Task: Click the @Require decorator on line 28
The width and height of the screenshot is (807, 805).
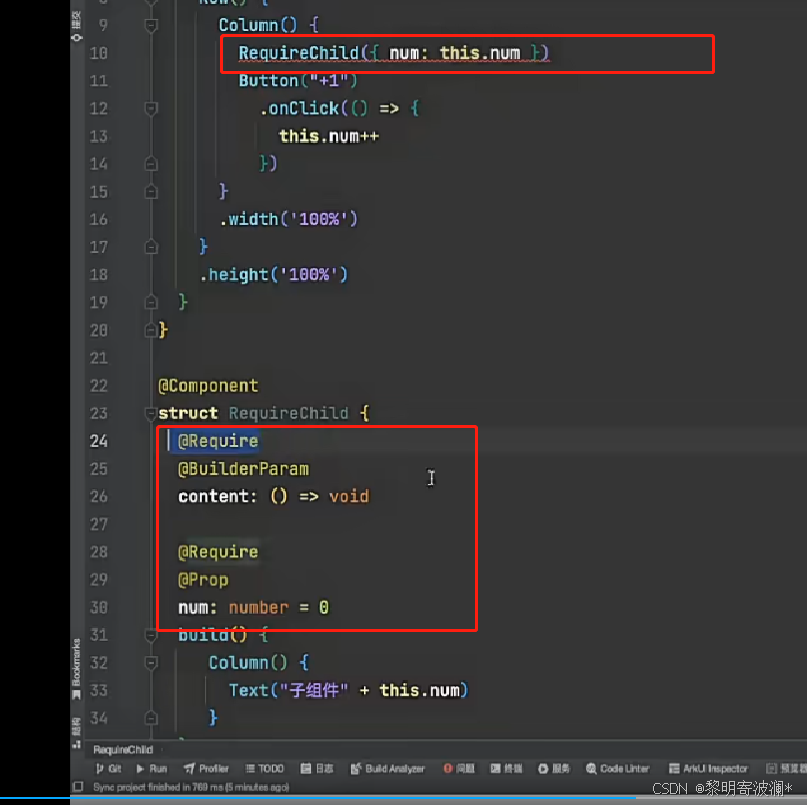Action: pyautogui.click(x=218, y=552)
